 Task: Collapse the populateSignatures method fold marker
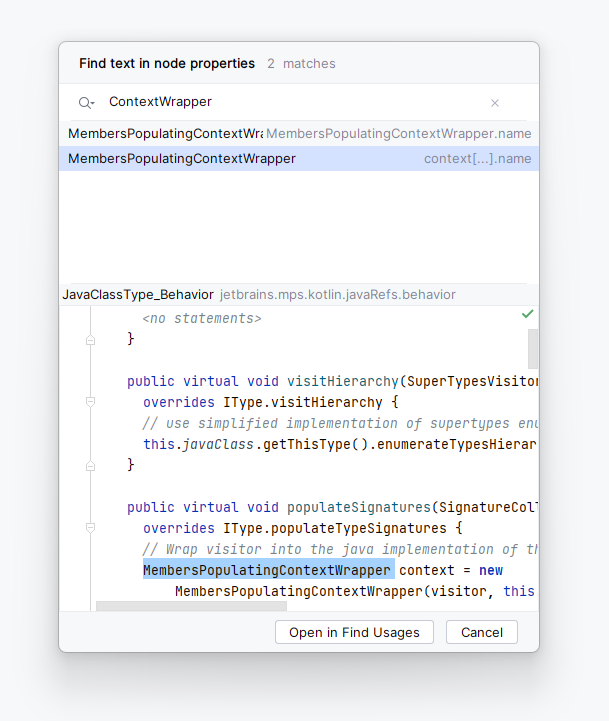point(90,528)
